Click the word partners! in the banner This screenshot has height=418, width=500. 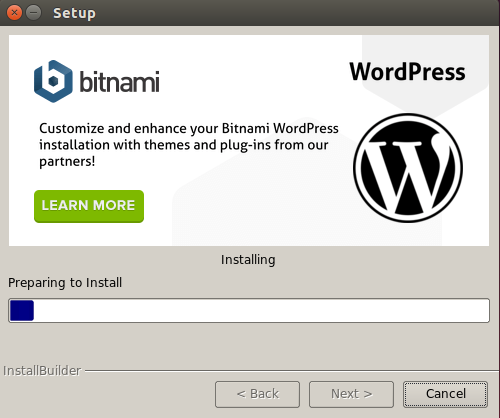67,161
